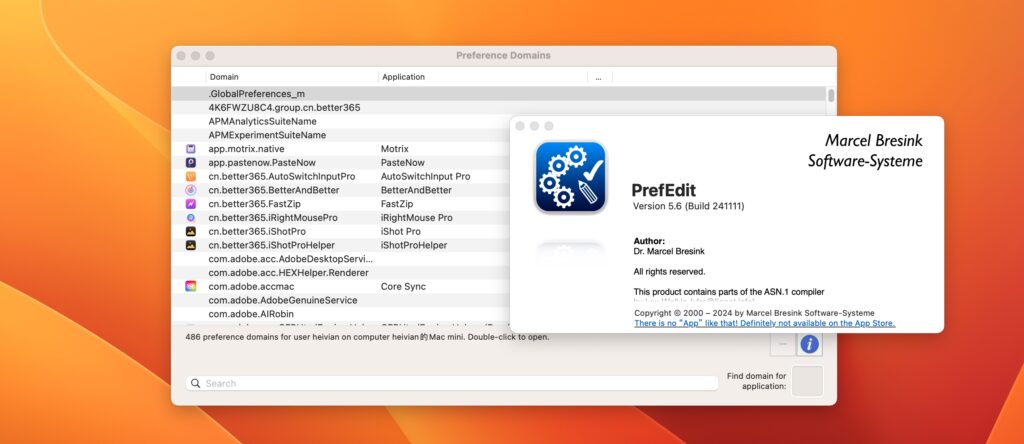1024x444 pixels.
Task: Click the domain list vertical scrollbar
Action: [831, 95]
